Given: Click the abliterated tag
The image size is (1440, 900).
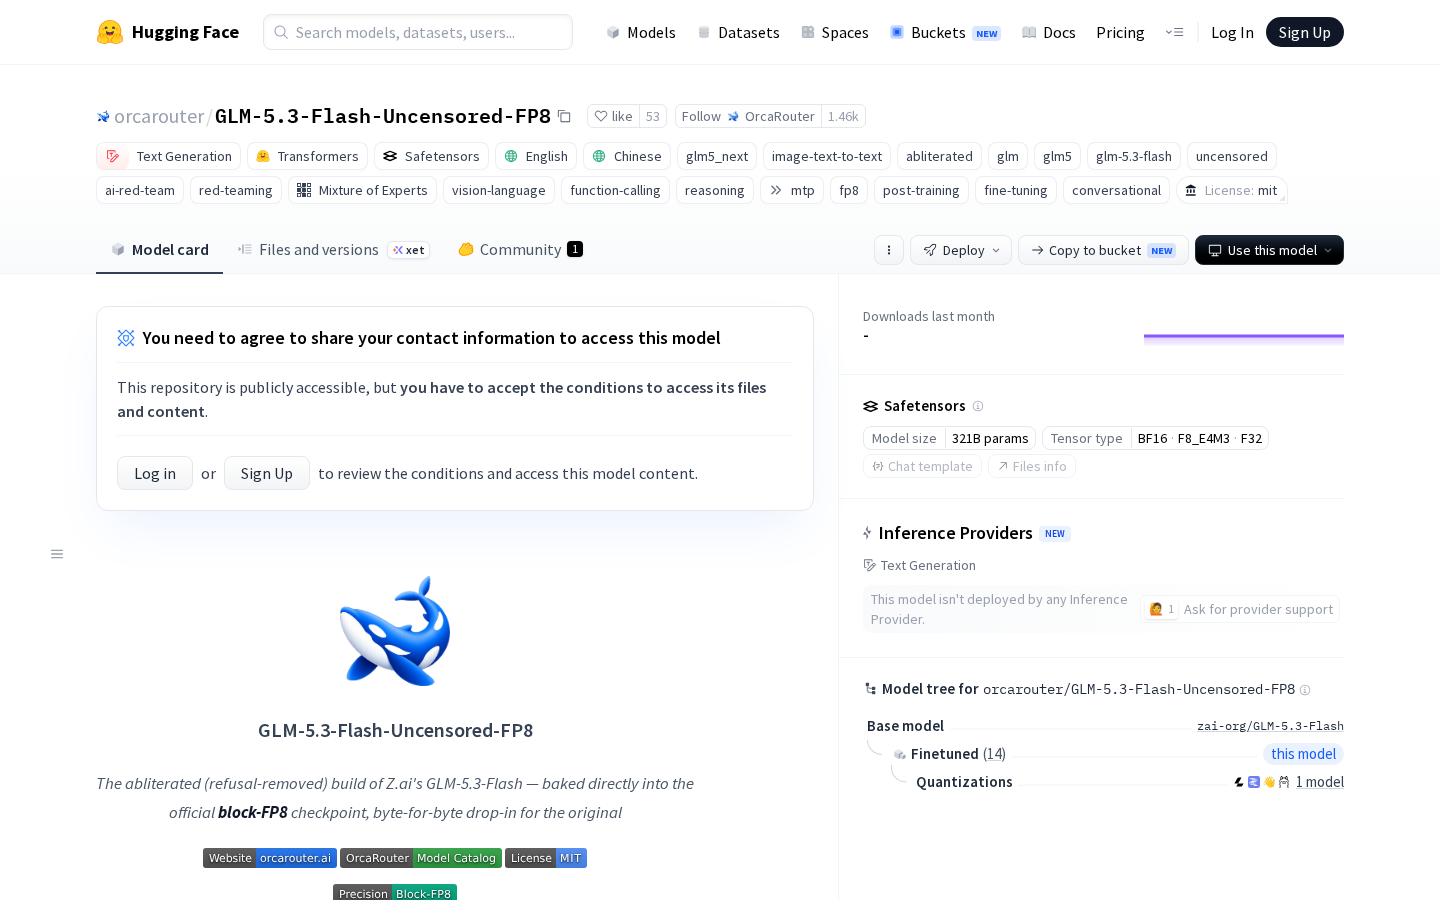Looking at the screenshot, I should [939, 156].
